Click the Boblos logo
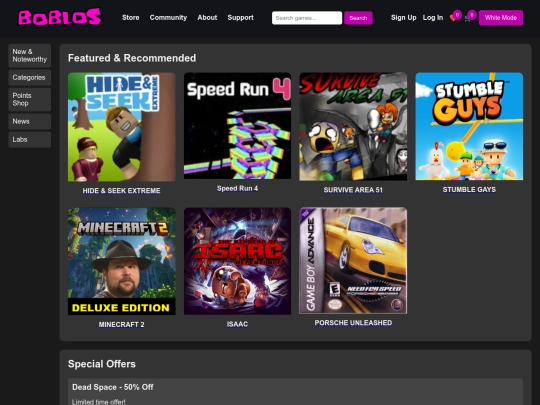This screenshot has width=540, height=405. pyautogui.click(x=60, y=17)
